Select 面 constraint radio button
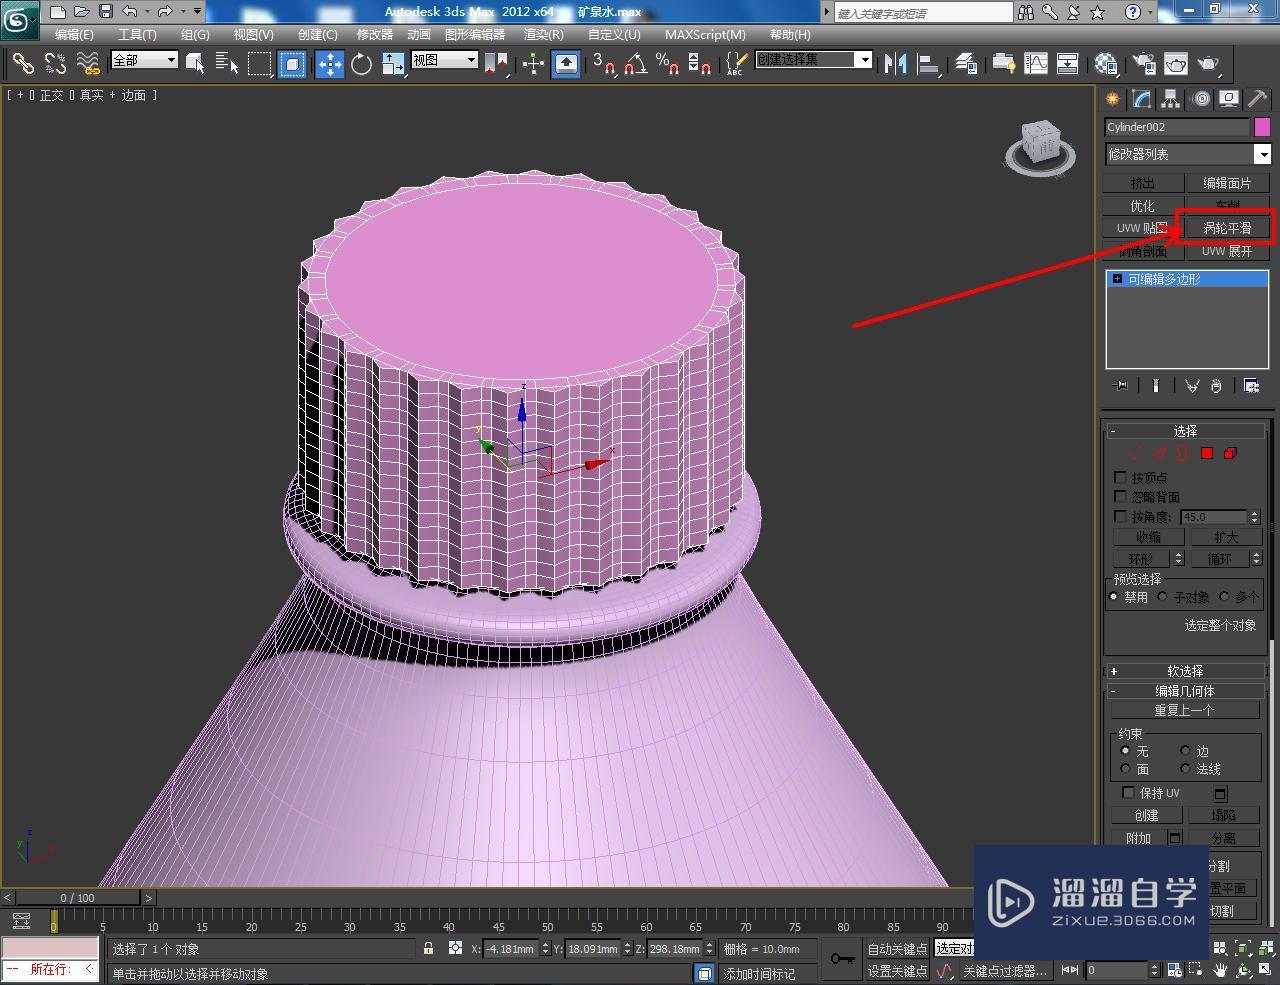Viewport: 1280px width, 985px height. coord(1125,769)
